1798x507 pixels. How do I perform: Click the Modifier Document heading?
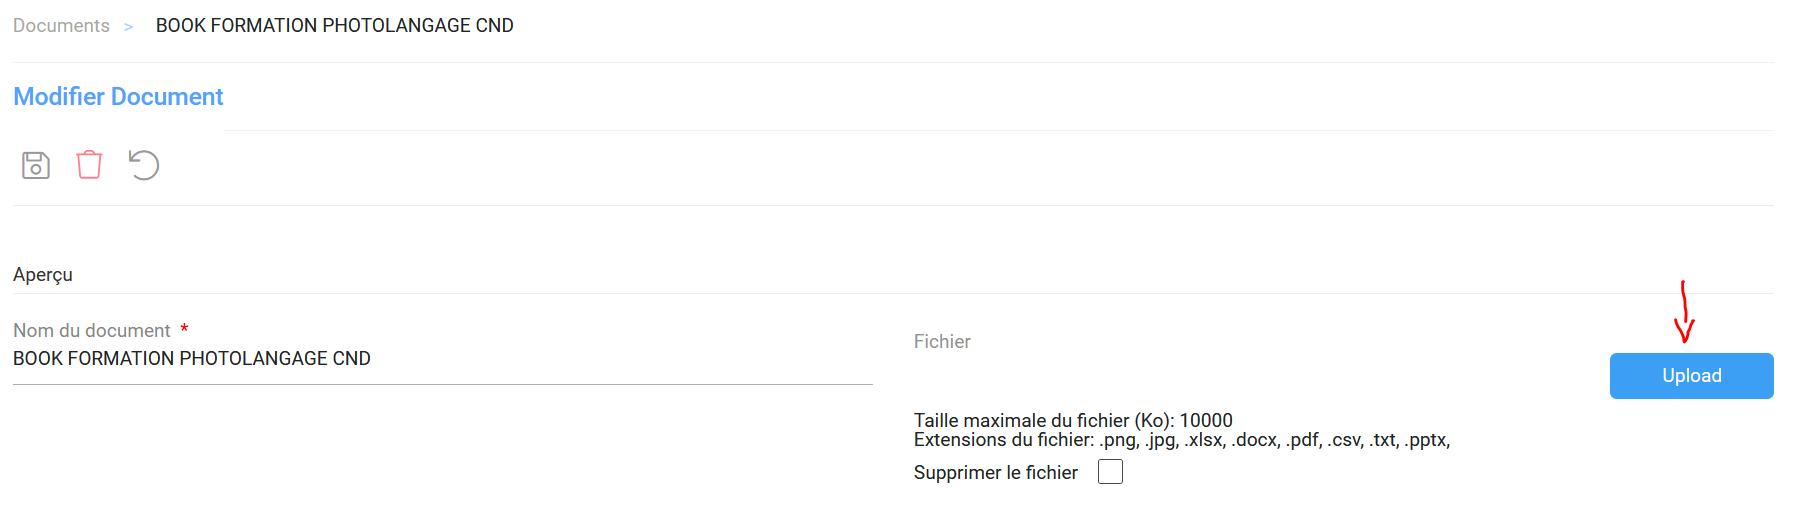click(118, 97)
